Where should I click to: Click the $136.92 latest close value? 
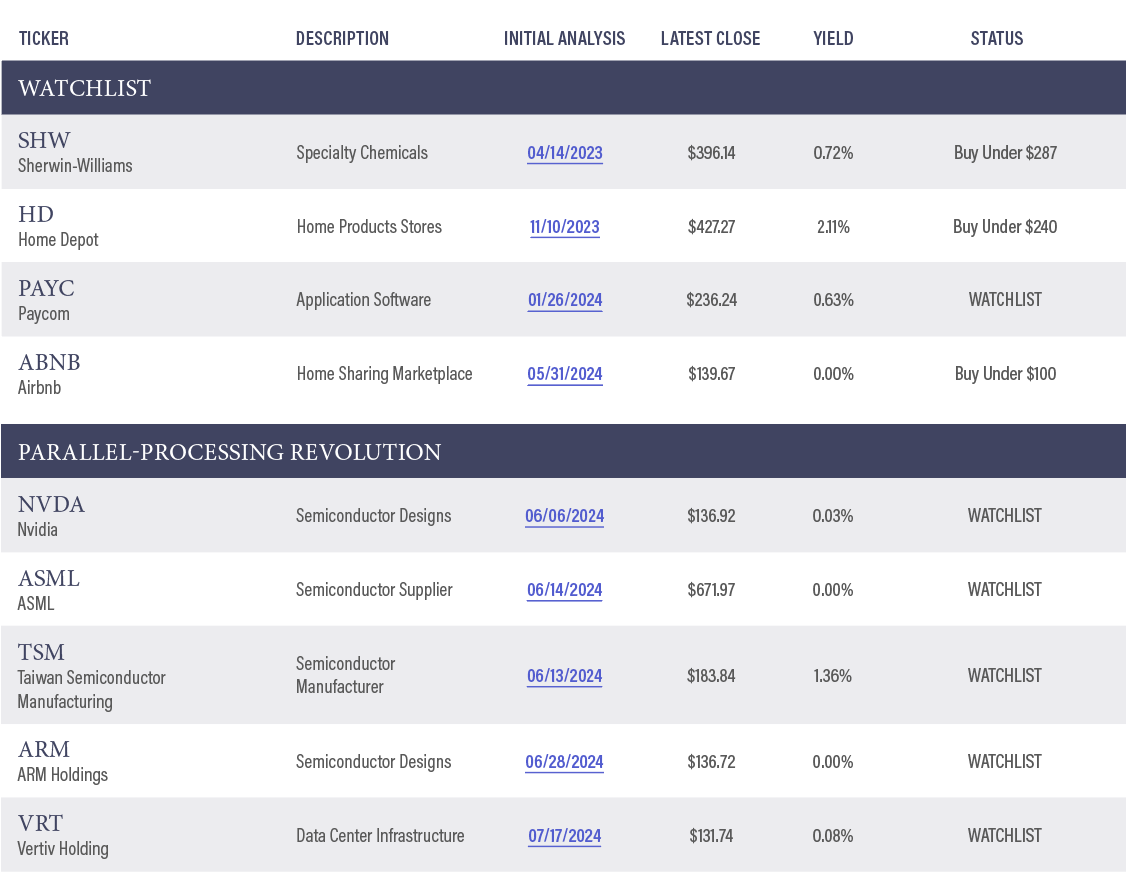coord(711,516)
